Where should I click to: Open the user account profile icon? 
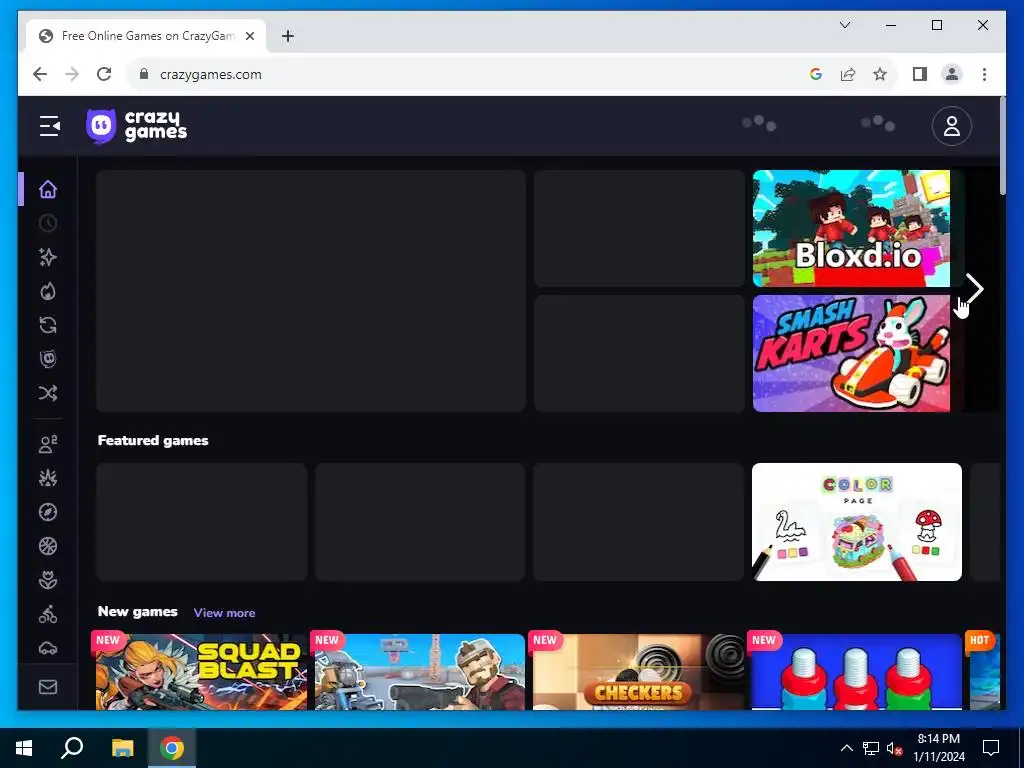[952, 126]
